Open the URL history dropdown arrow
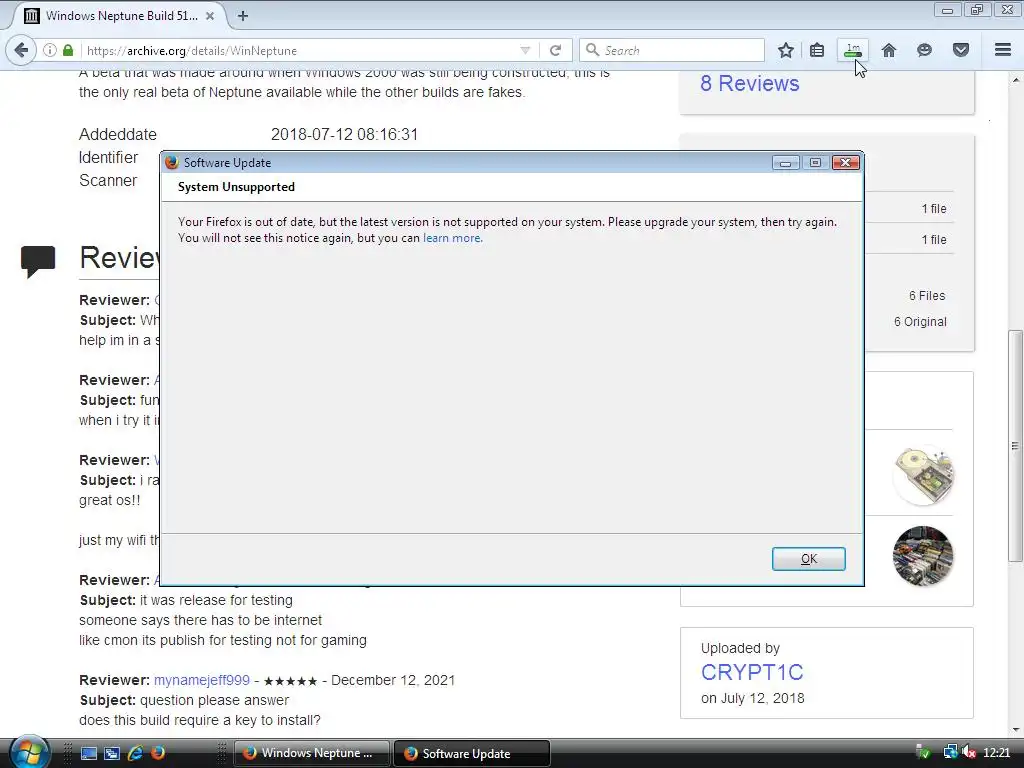 [x=525, y=50]
